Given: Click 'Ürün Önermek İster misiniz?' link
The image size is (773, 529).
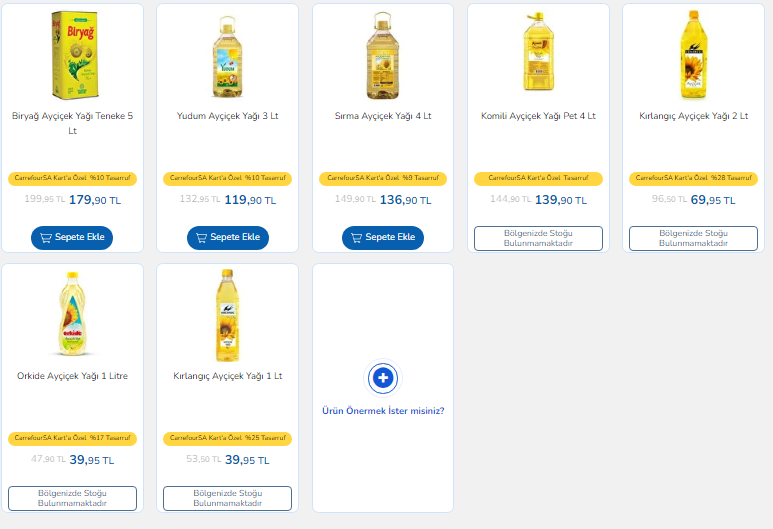Looking at the screenshot, I should 383,411.
